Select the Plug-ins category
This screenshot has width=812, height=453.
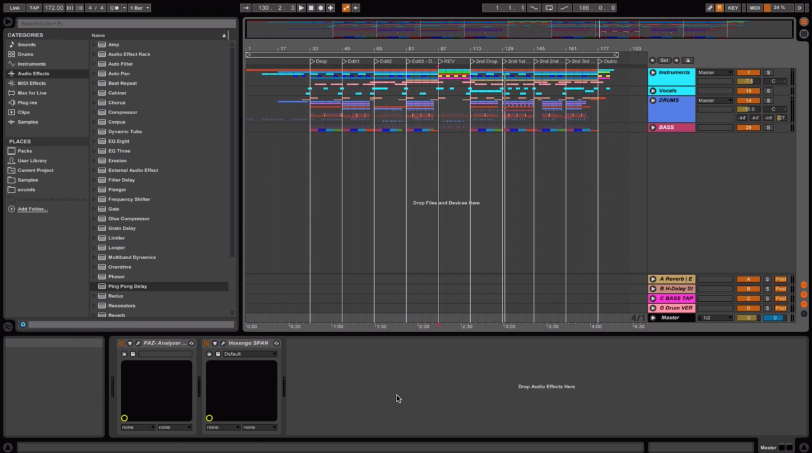coord(27,103)
